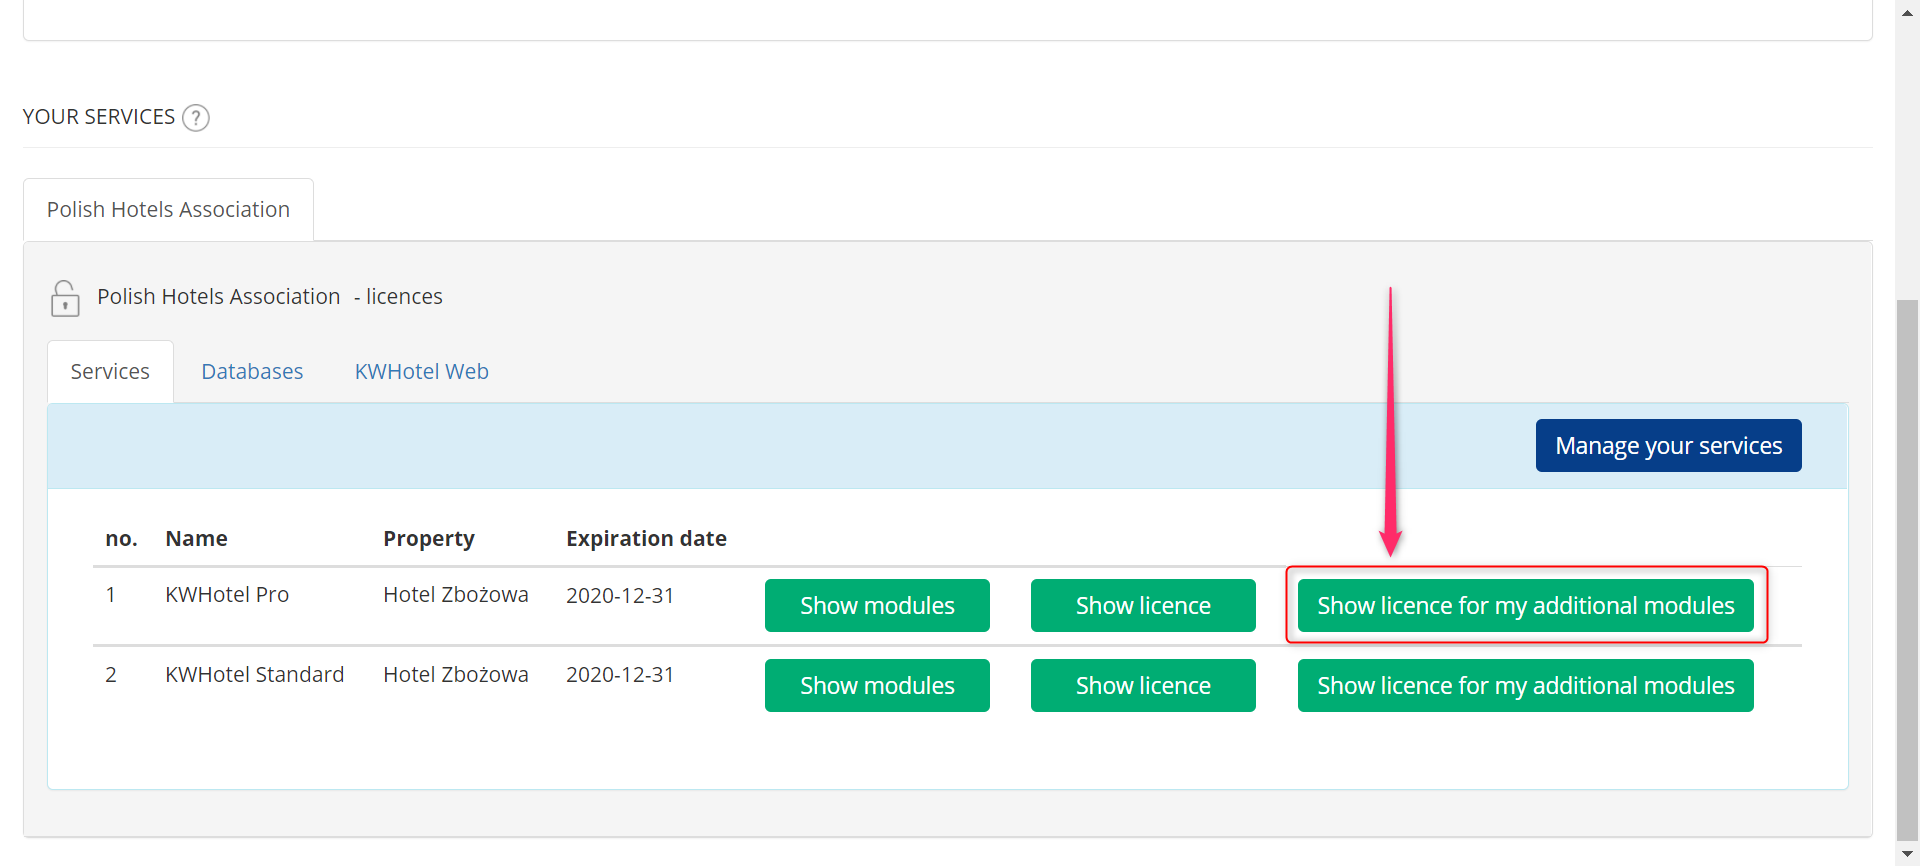Click the padlock icon next to licences heading
This screenshot has width=1920, height=866.
pos(65,298)
